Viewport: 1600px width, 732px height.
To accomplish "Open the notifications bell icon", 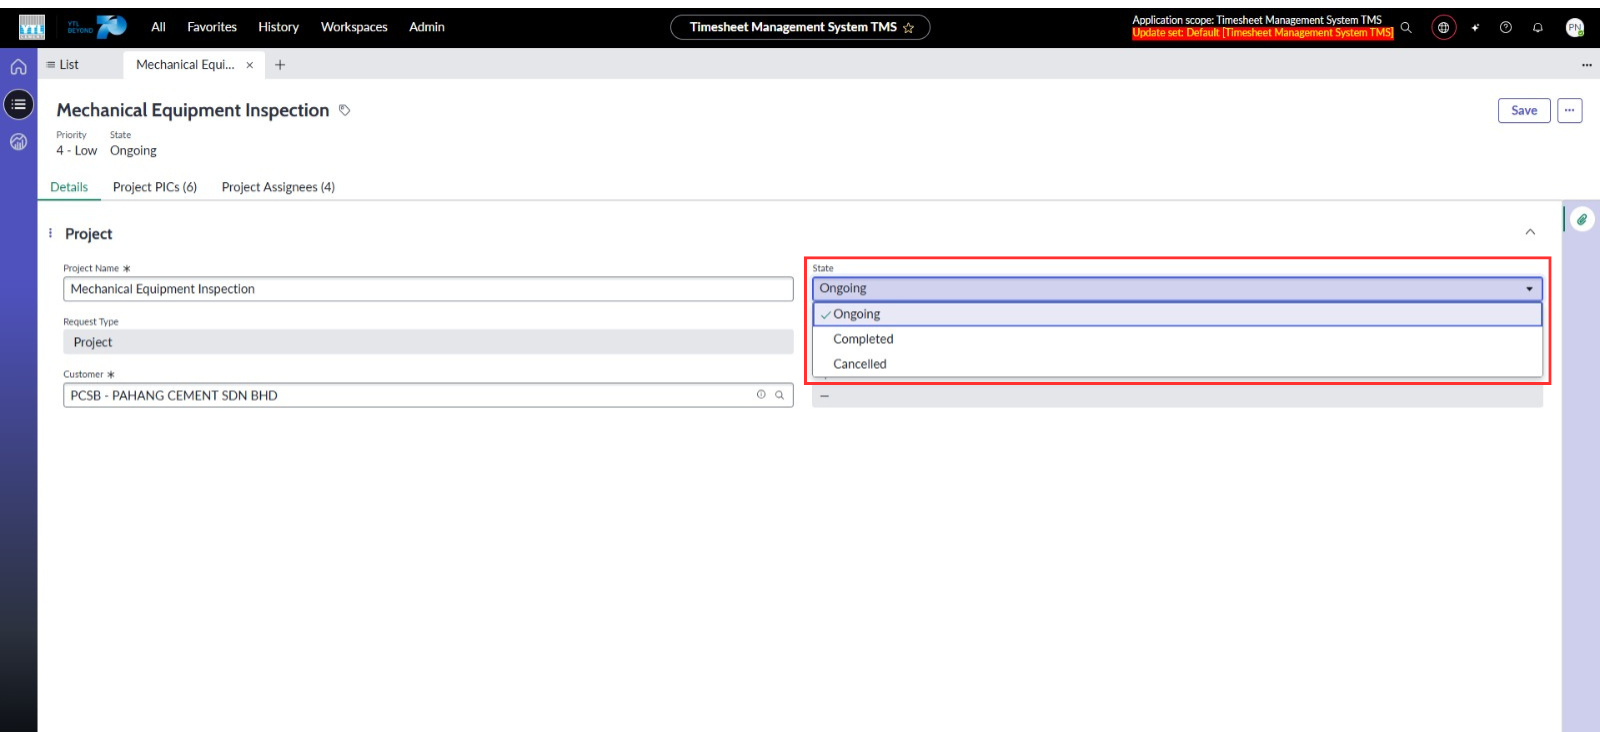I will pos(1537,28).
